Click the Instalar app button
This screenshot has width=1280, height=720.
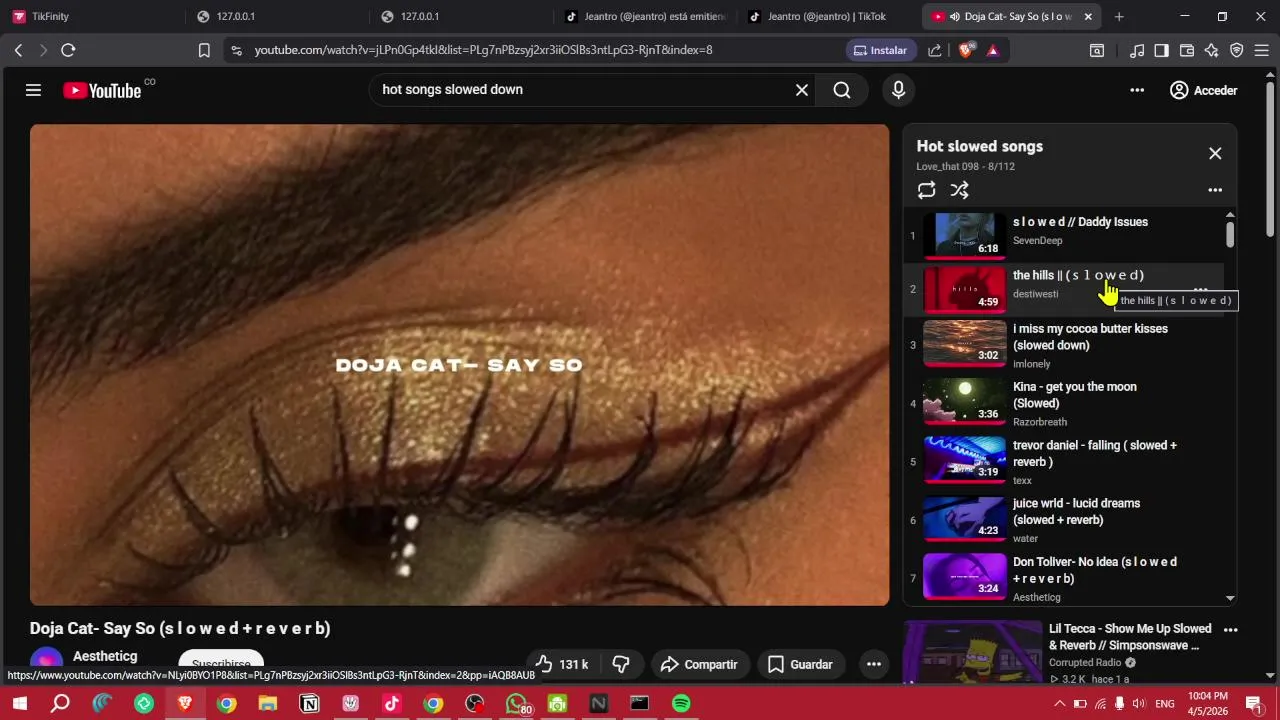click(881, 50)
